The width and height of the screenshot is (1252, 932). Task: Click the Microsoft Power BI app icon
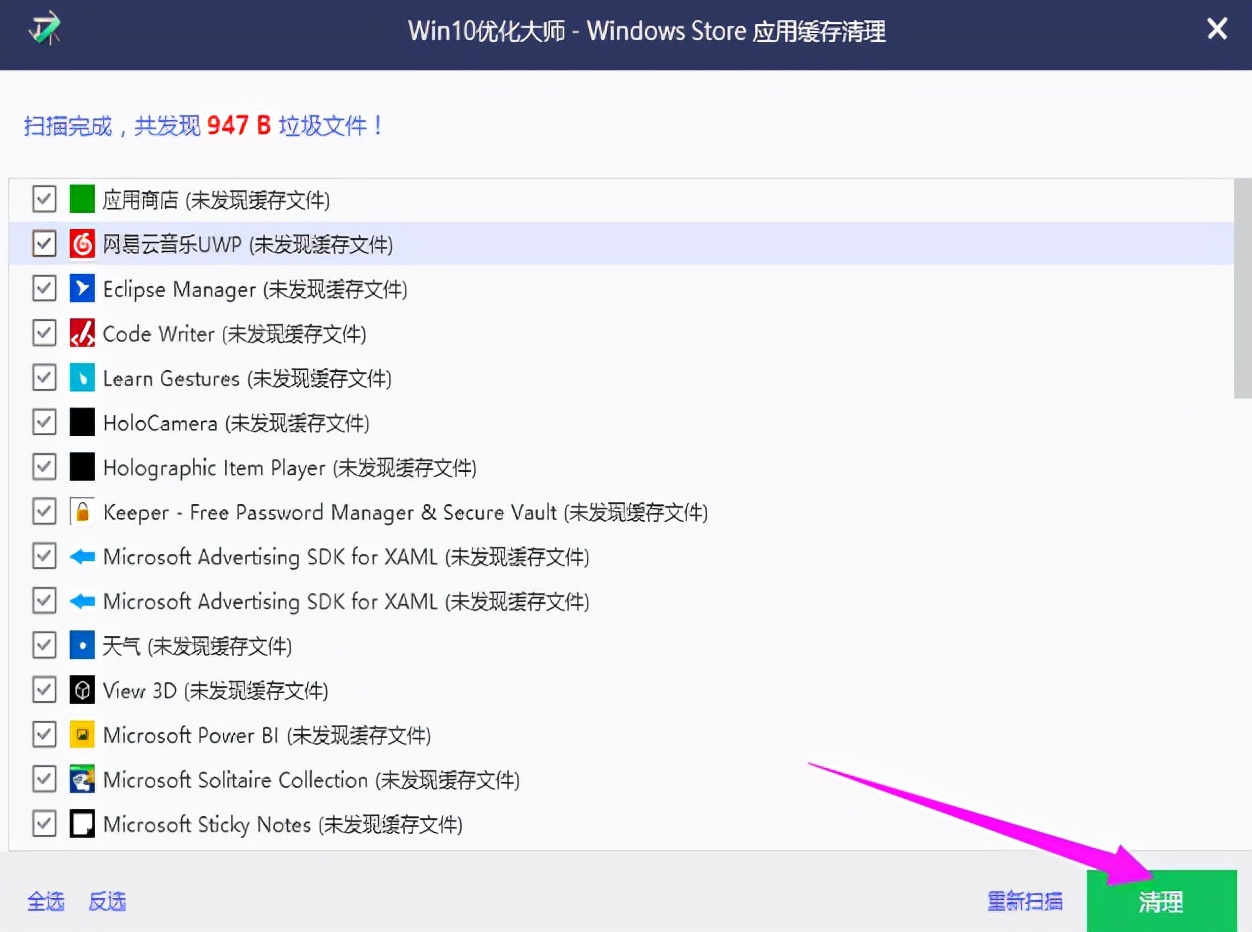(x=81, y=734)
